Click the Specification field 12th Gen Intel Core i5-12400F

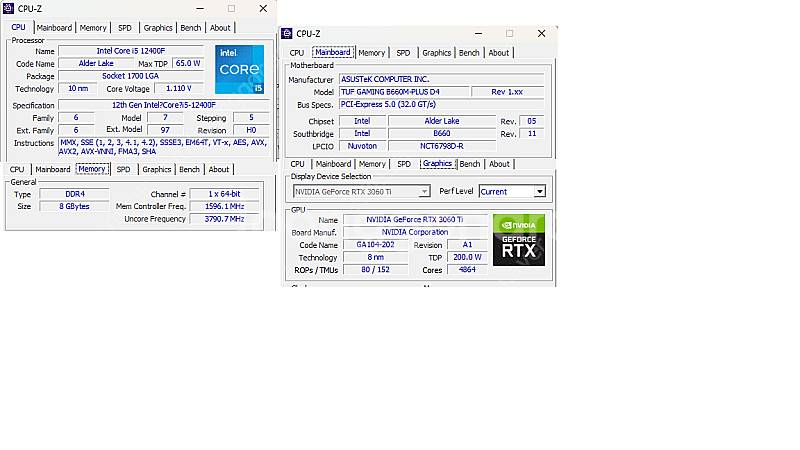(164, 105)
